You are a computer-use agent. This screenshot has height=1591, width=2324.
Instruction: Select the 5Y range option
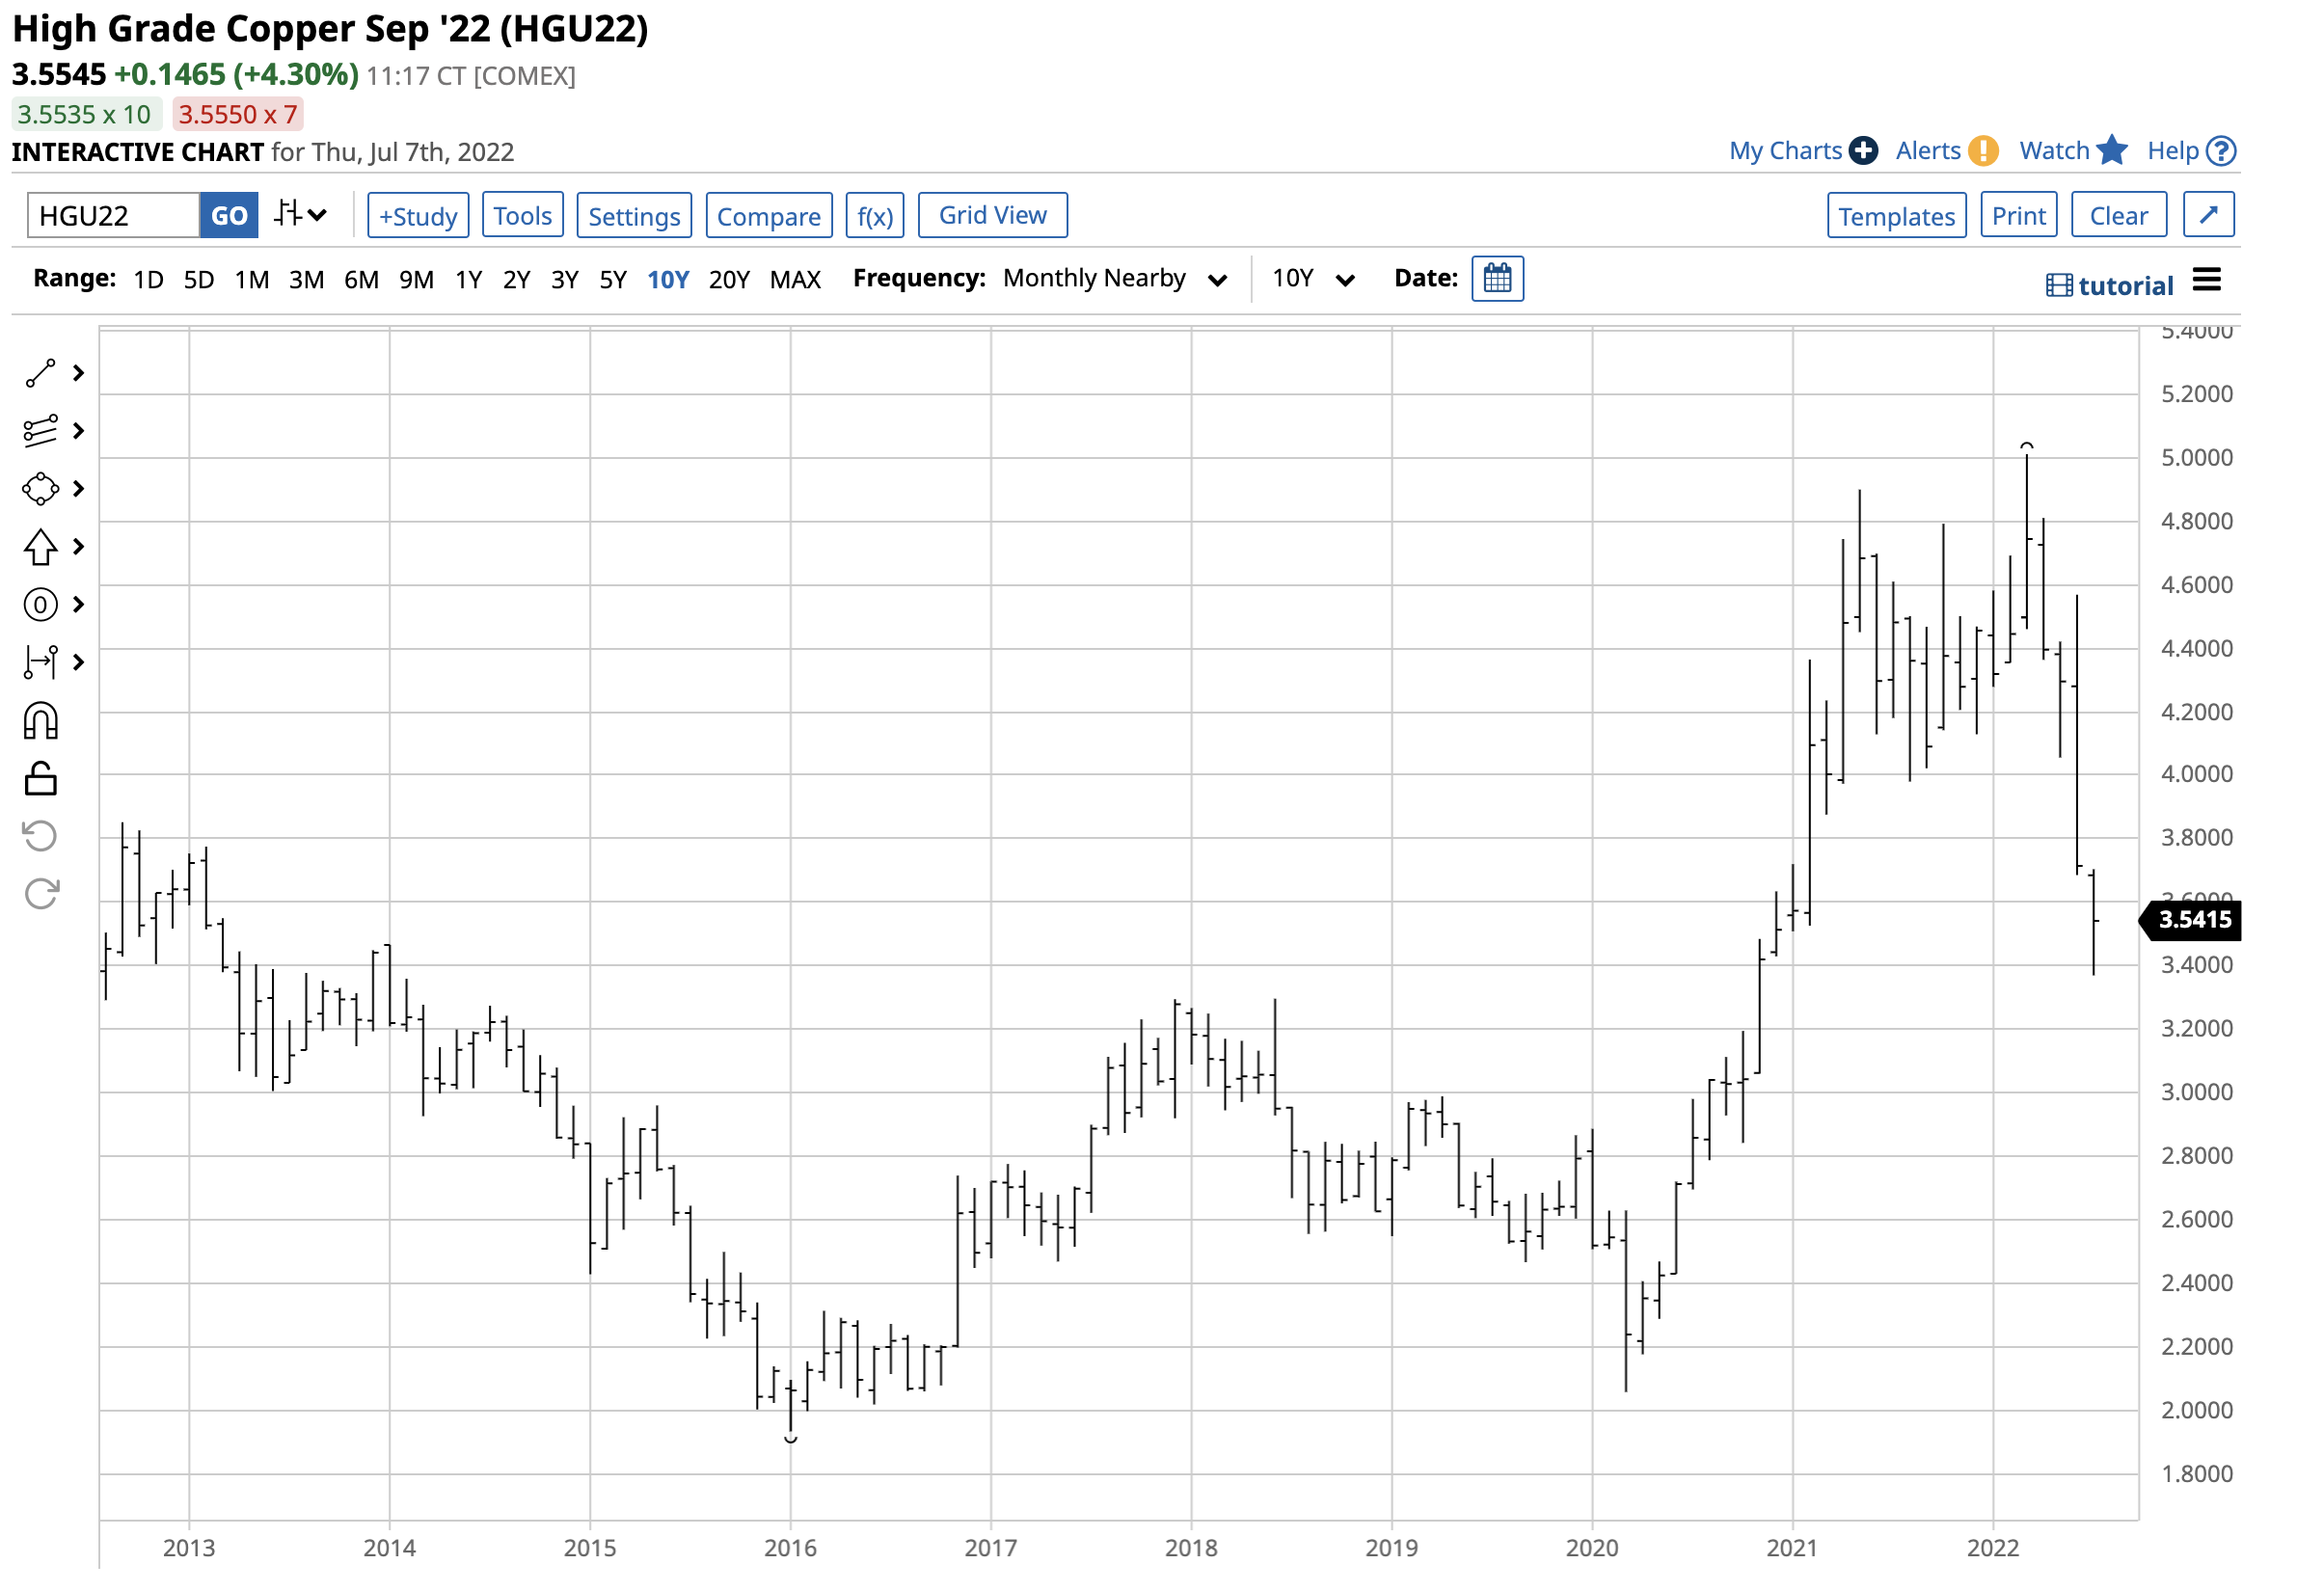613,280
